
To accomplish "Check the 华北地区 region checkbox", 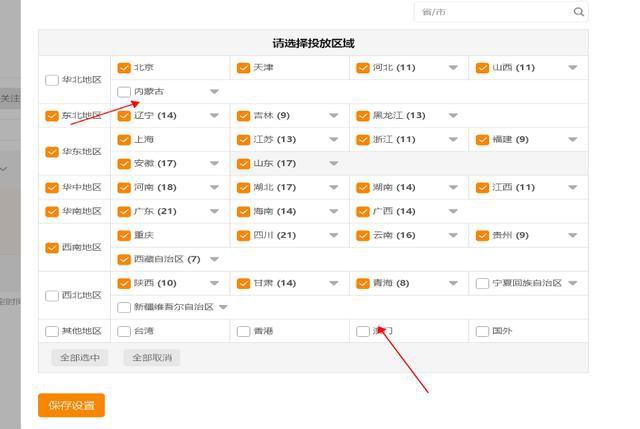I will pyautogui.click(x=52, y=80).
